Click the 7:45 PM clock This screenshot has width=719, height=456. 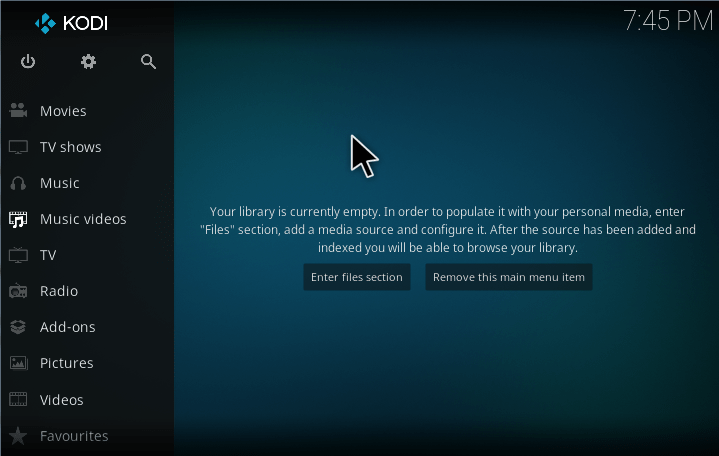(668, 21)
